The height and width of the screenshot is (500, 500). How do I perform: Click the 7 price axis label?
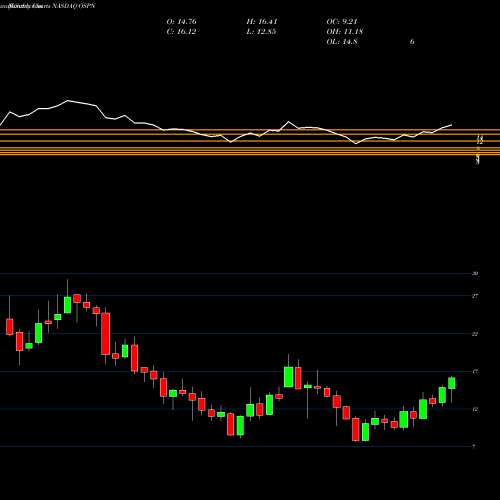[x=474, y=447]
